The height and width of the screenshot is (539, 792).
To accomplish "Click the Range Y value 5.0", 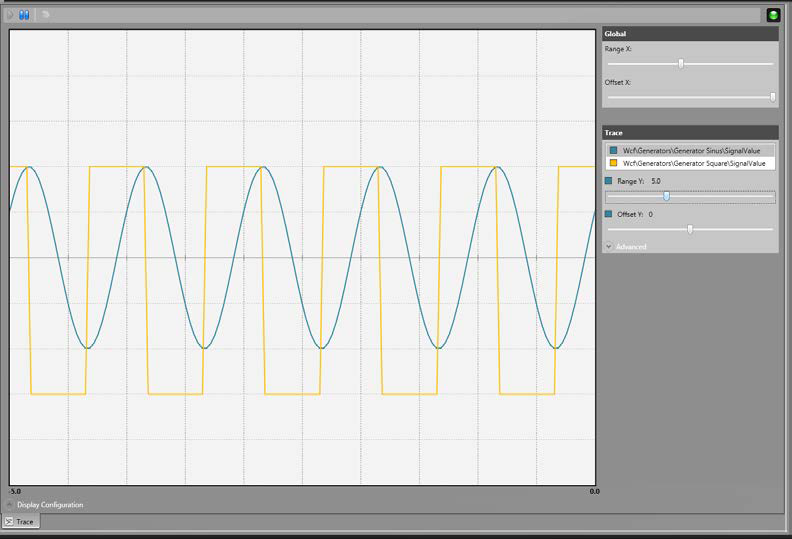I will tap(656, 181).
